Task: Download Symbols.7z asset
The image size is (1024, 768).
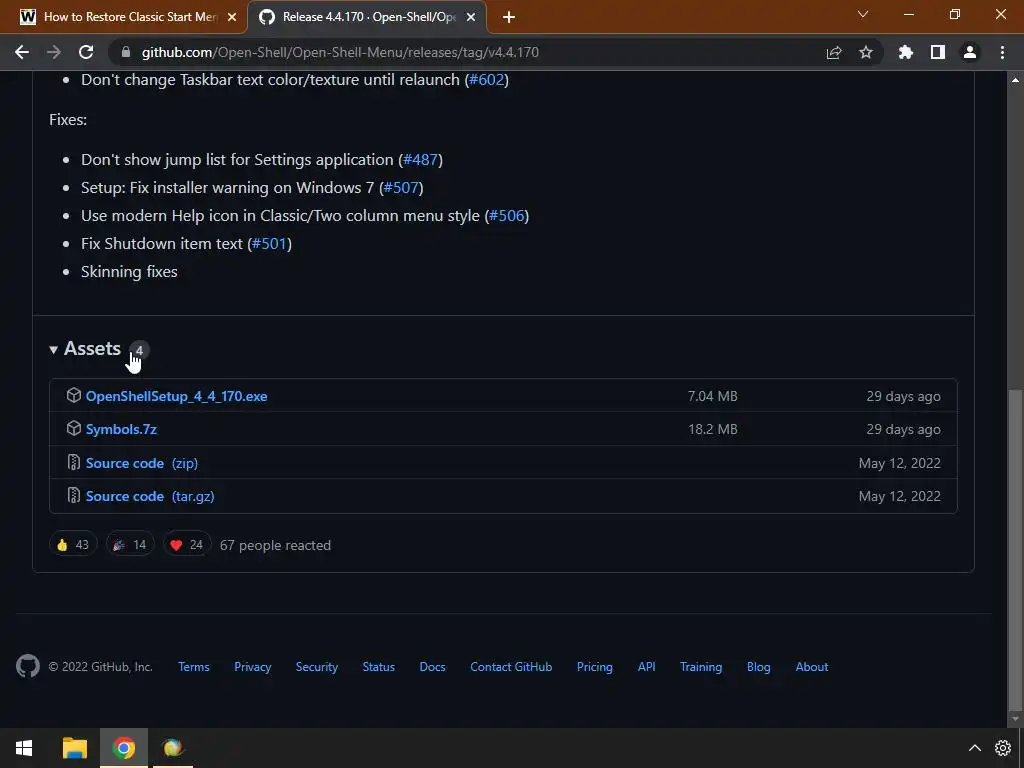Action: 121,429
